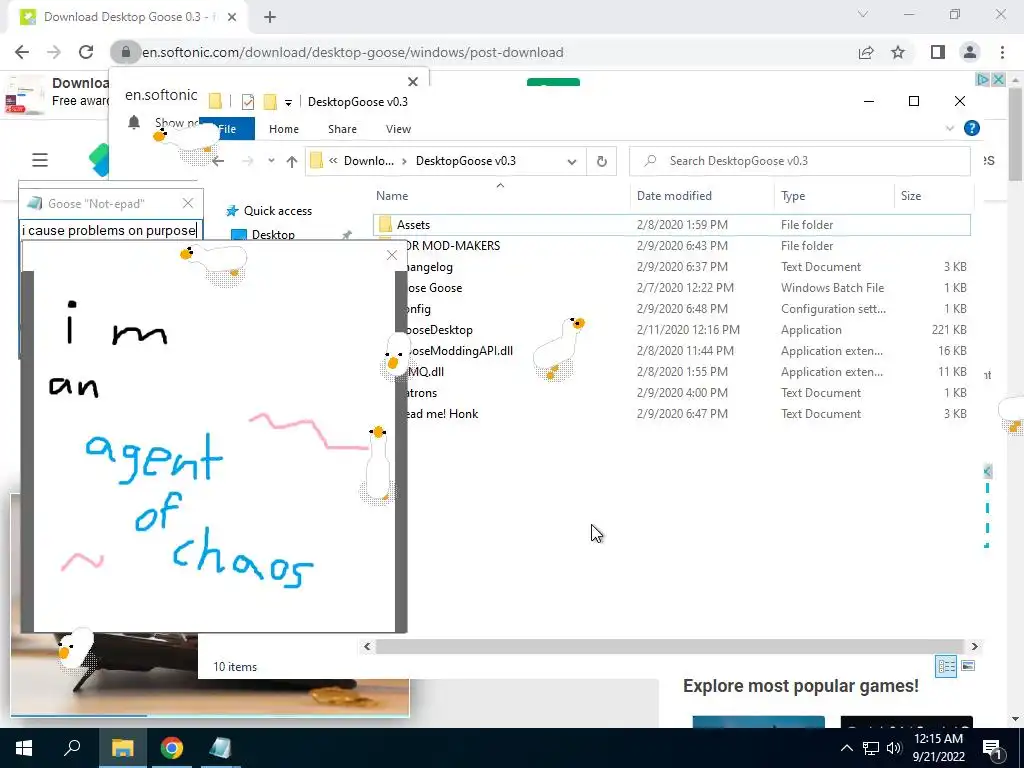Open Customize Quick Access Toolbar dropdown

(x=288, y=102)
